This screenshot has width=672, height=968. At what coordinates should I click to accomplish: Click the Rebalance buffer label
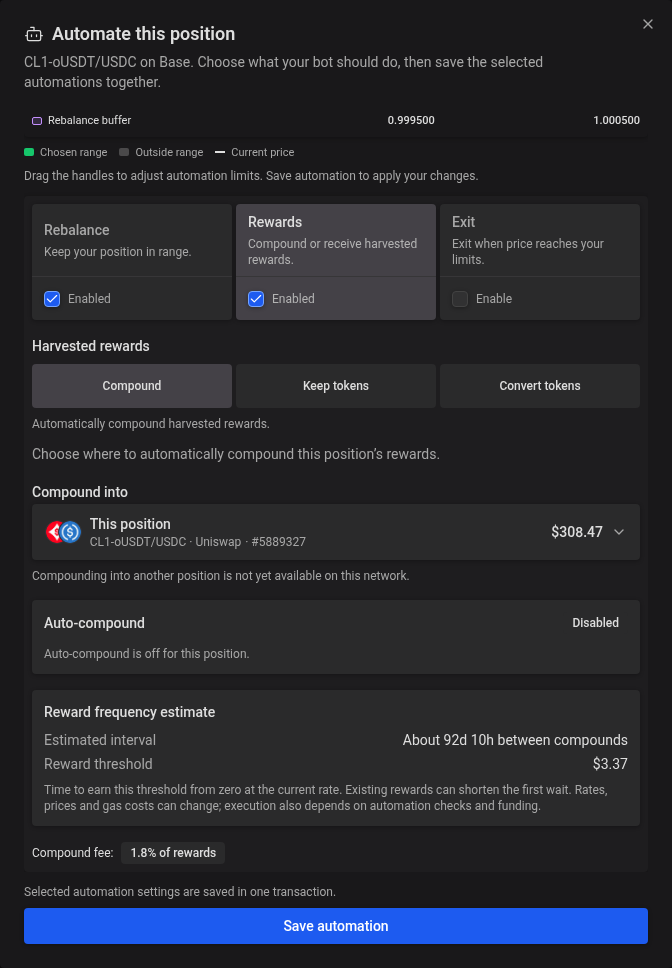tap(89, 120)
